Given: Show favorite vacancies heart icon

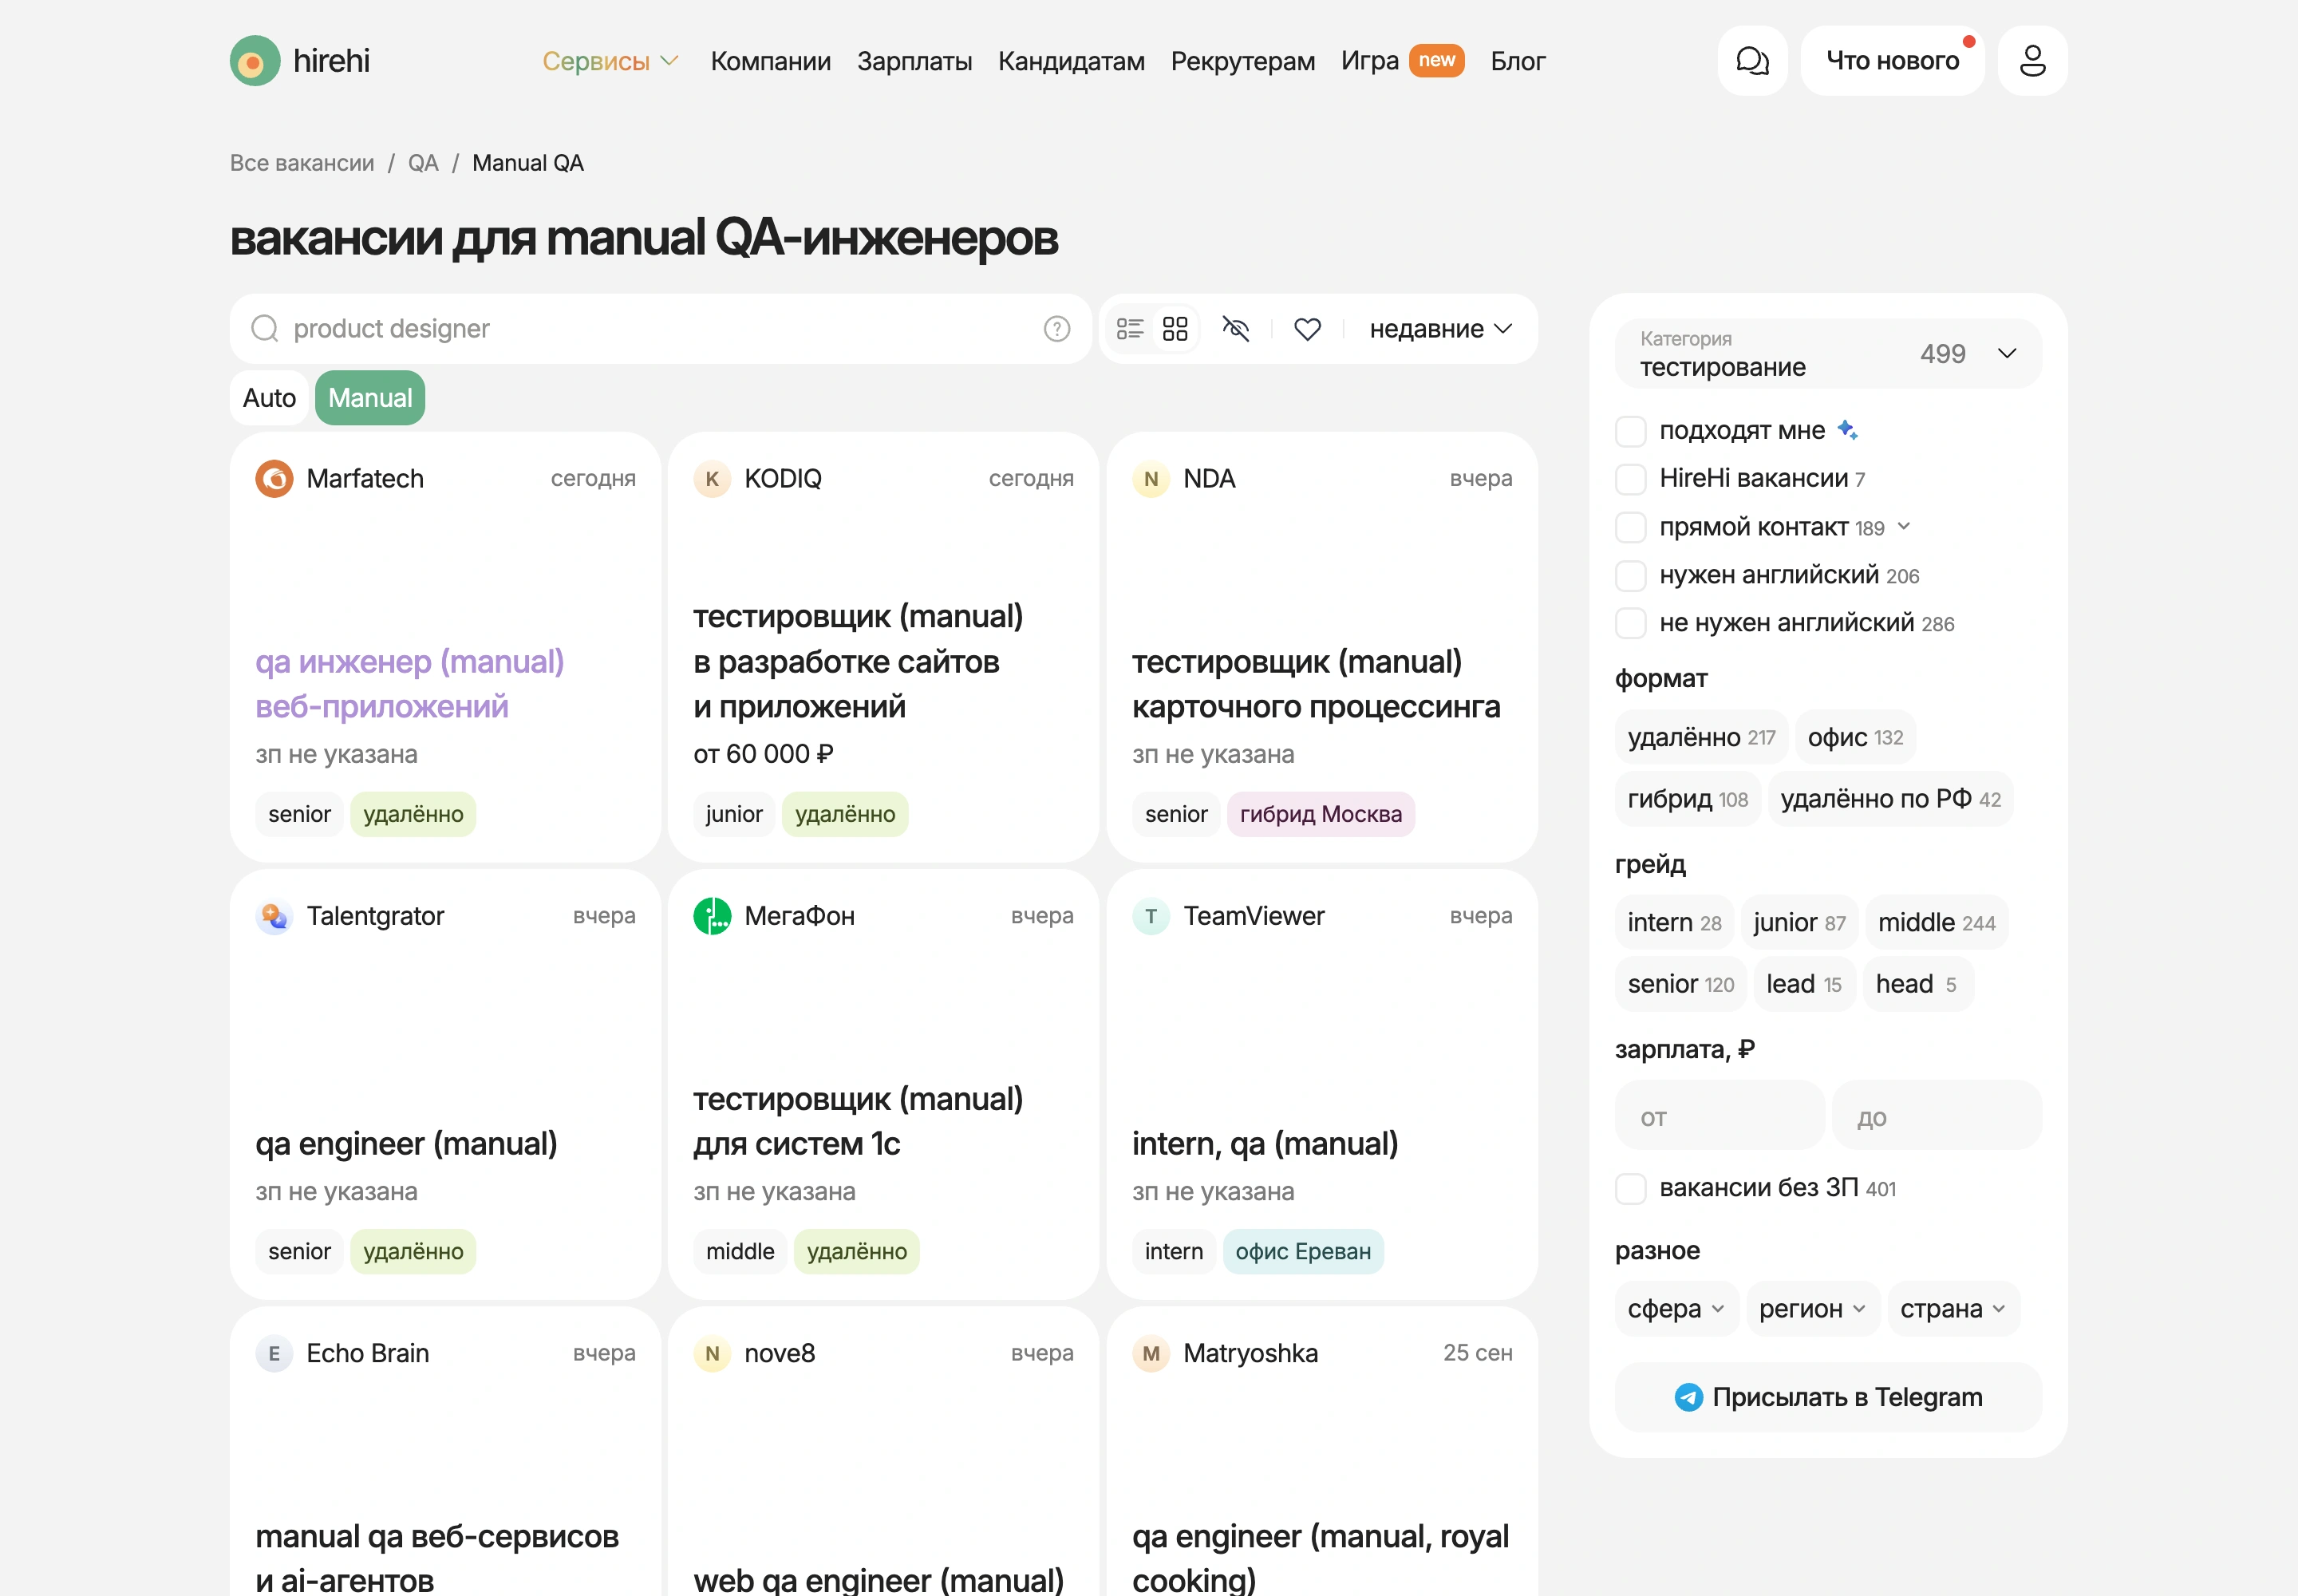Looking at the screenshot, I should coord(1307,329).
